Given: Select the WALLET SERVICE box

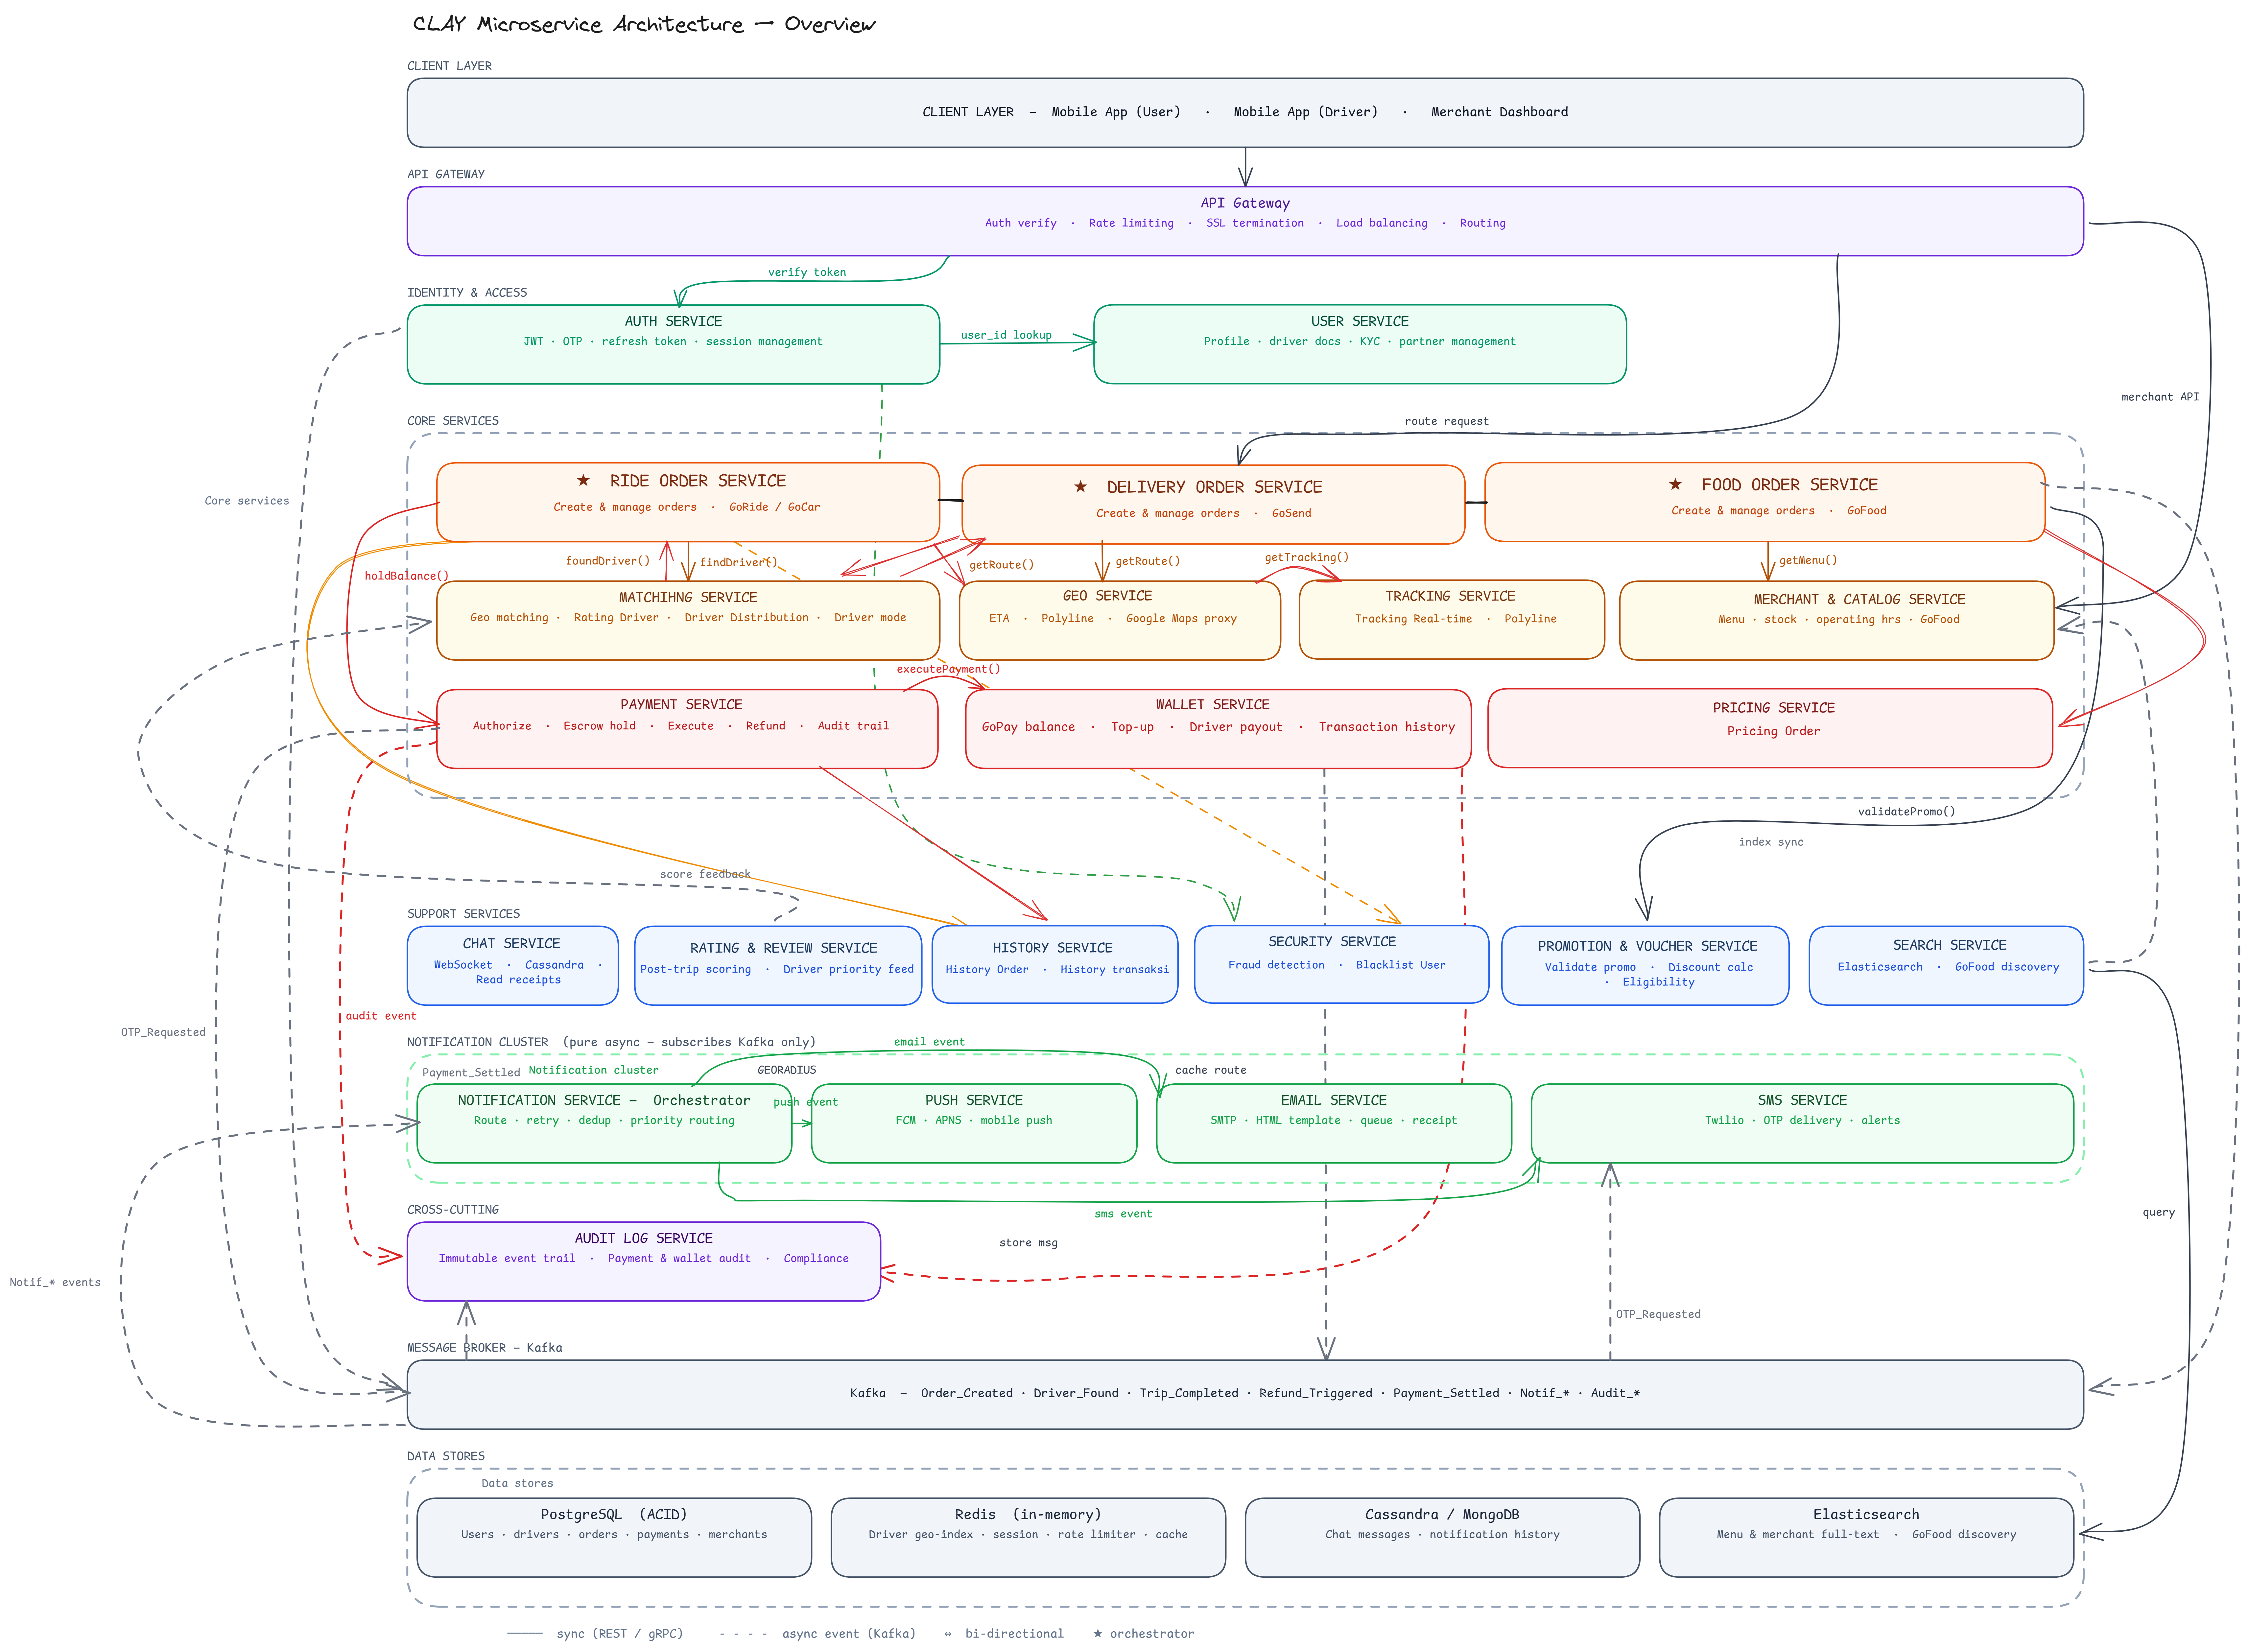Looking at the screenshot, I should tap(1218, 729).
